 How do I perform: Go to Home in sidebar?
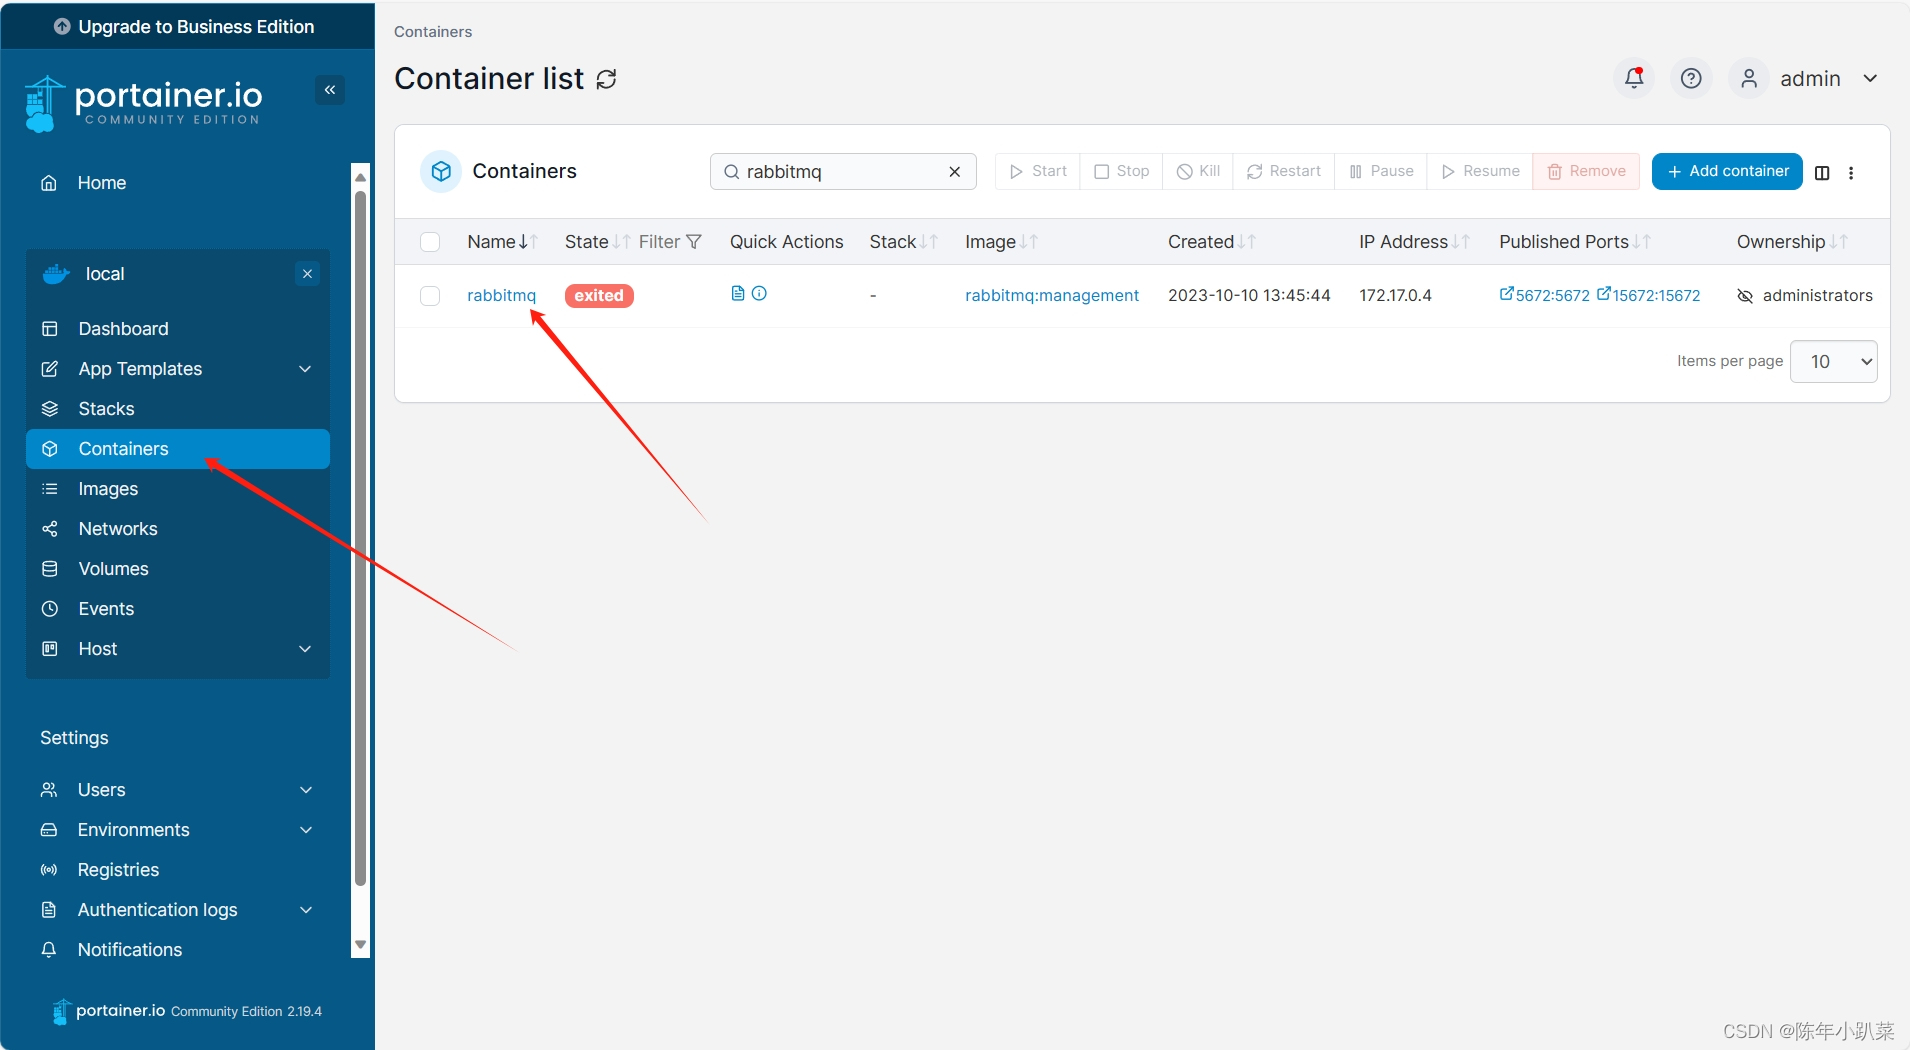click(102, 183)
